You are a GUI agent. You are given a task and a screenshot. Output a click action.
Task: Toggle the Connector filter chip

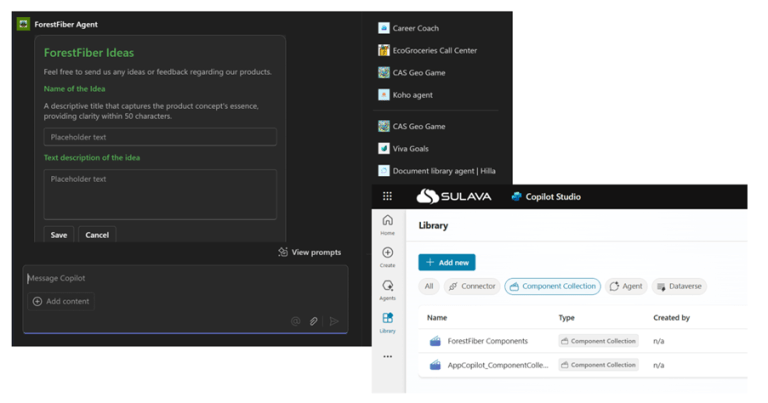[472, 286]
